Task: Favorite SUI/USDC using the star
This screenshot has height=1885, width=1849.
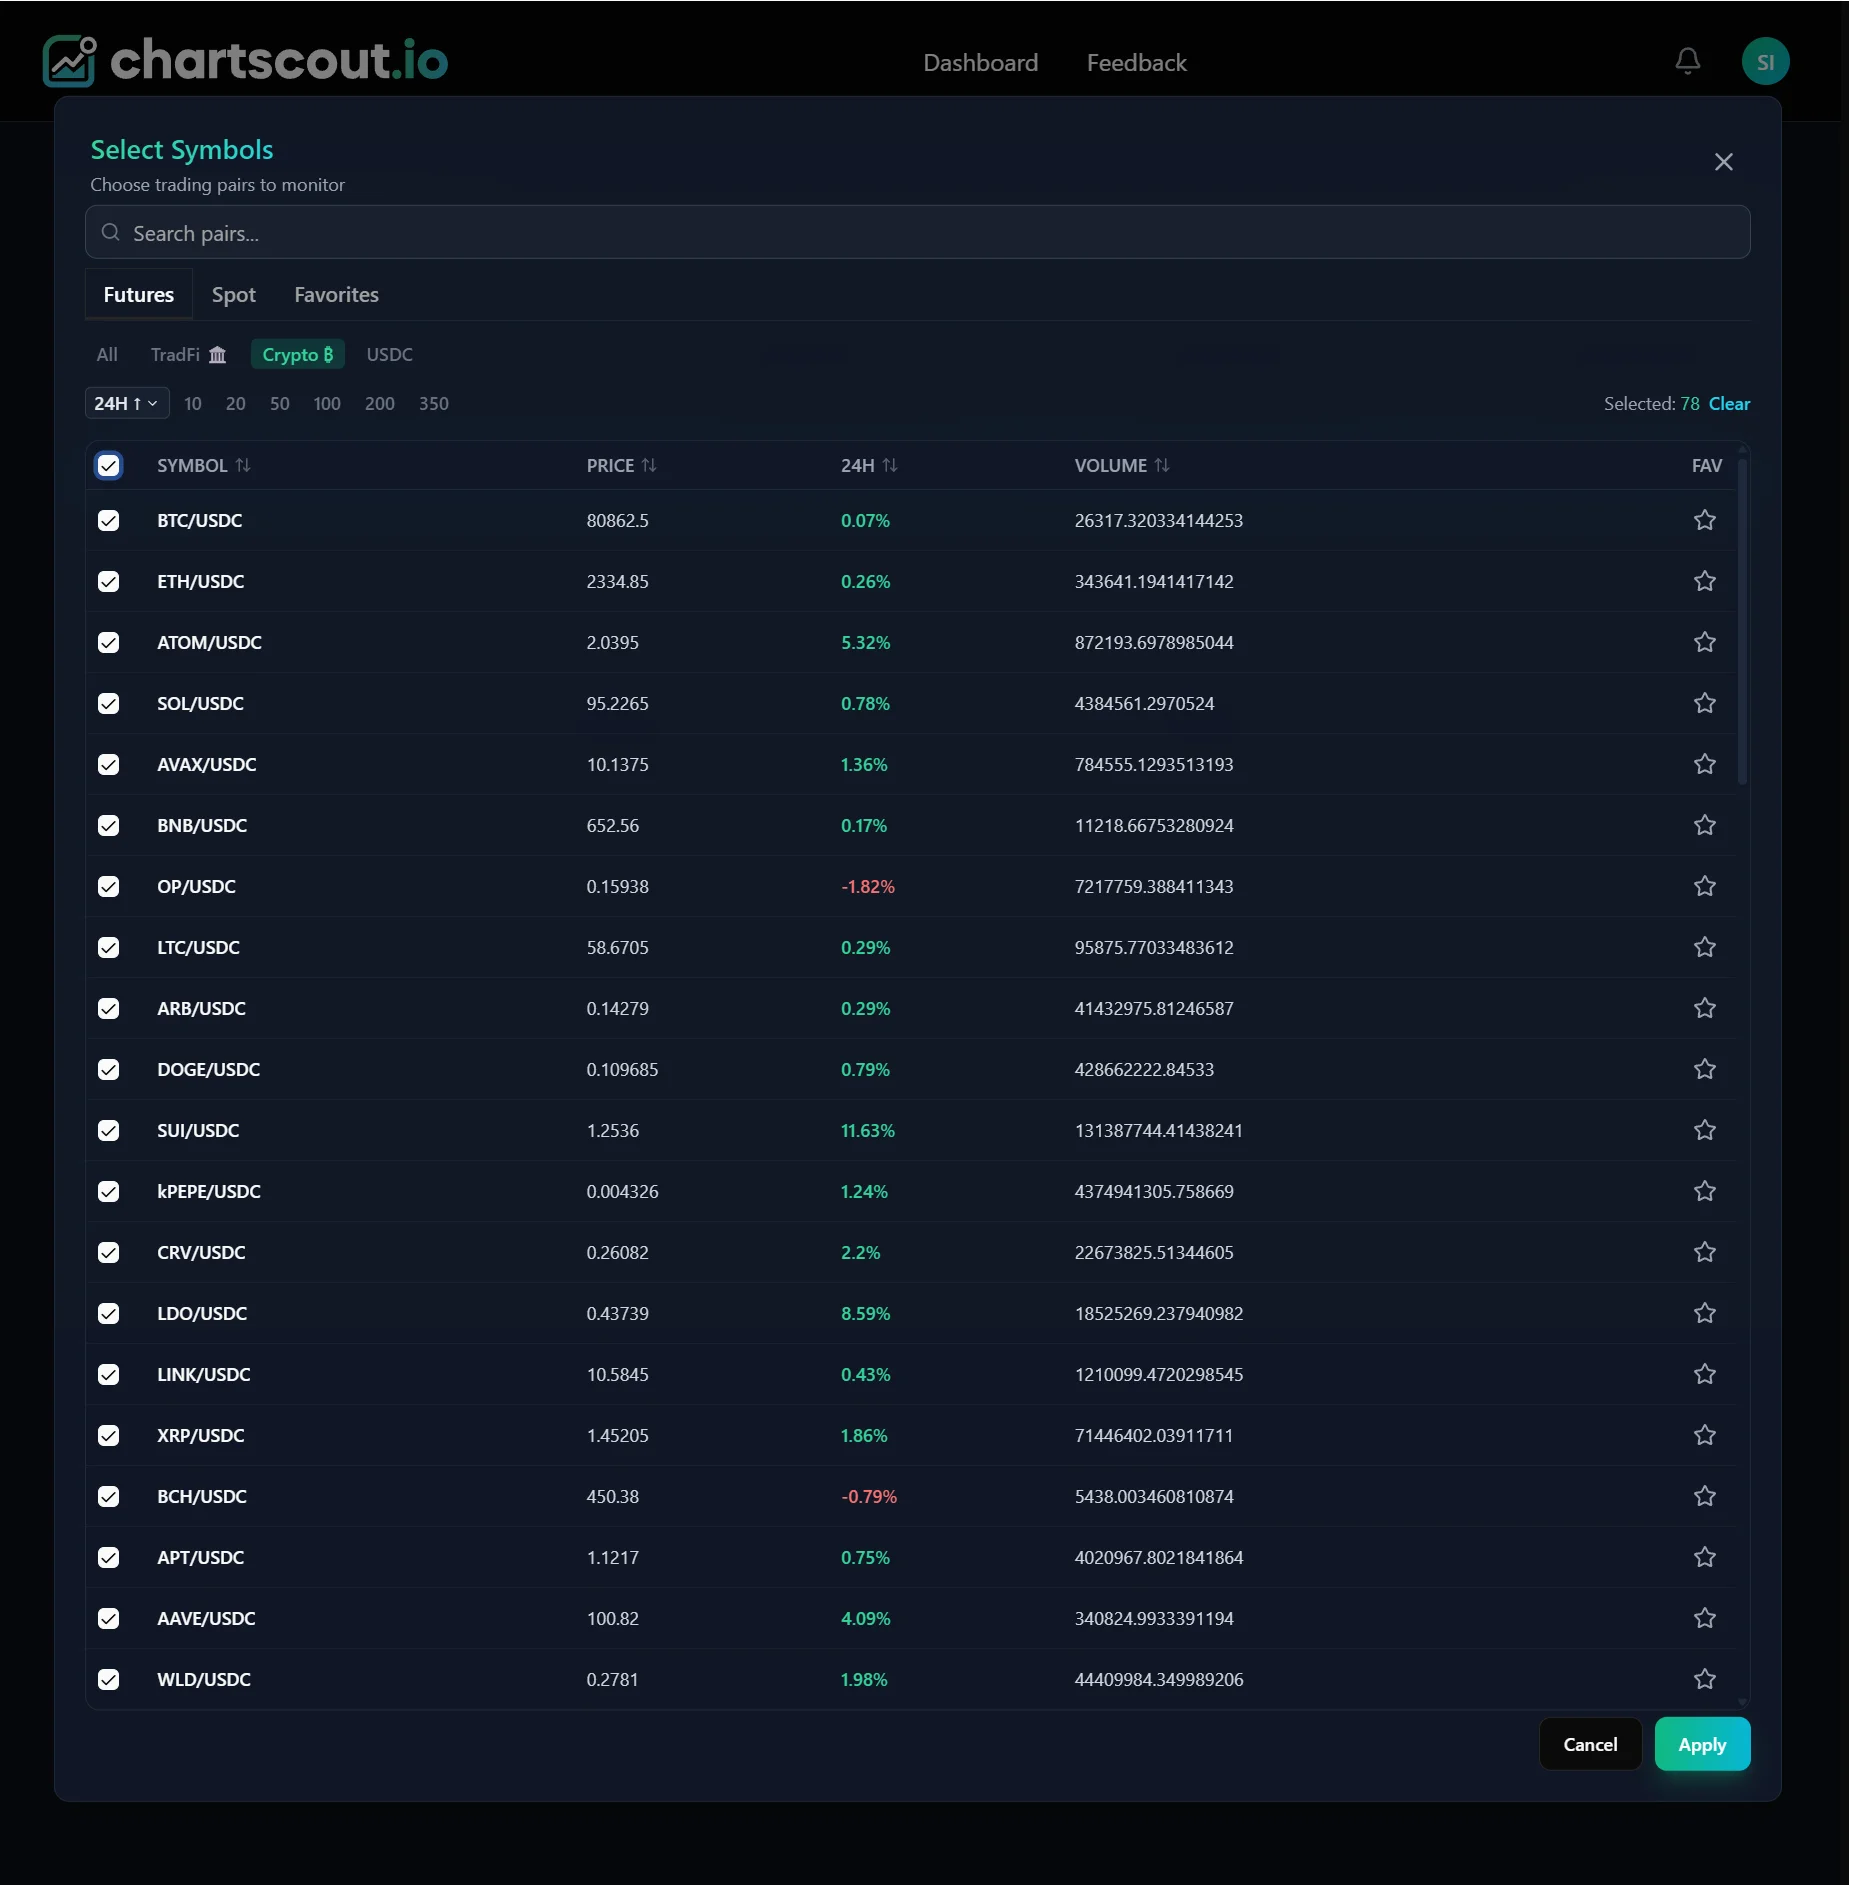Action: pos(1705,1130)
